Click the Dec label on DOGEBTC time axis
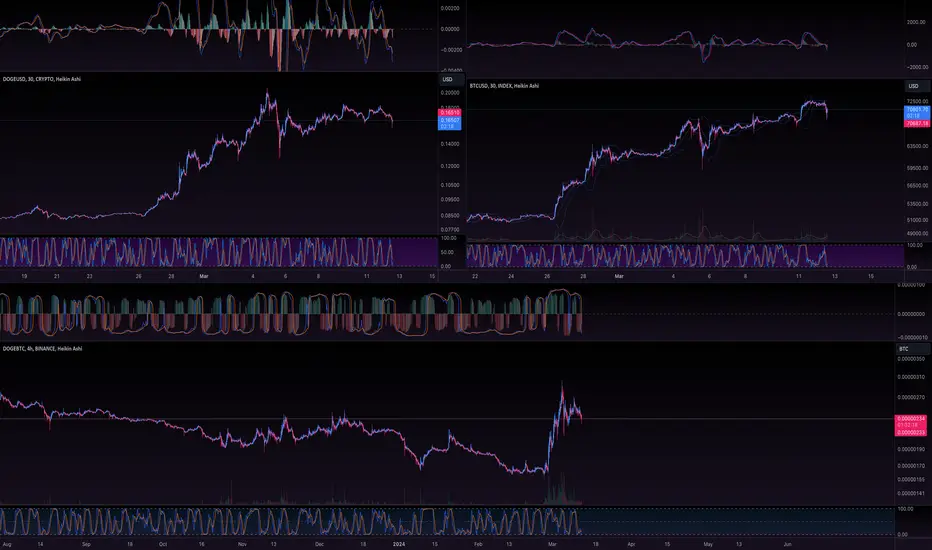 pos(319,544)
